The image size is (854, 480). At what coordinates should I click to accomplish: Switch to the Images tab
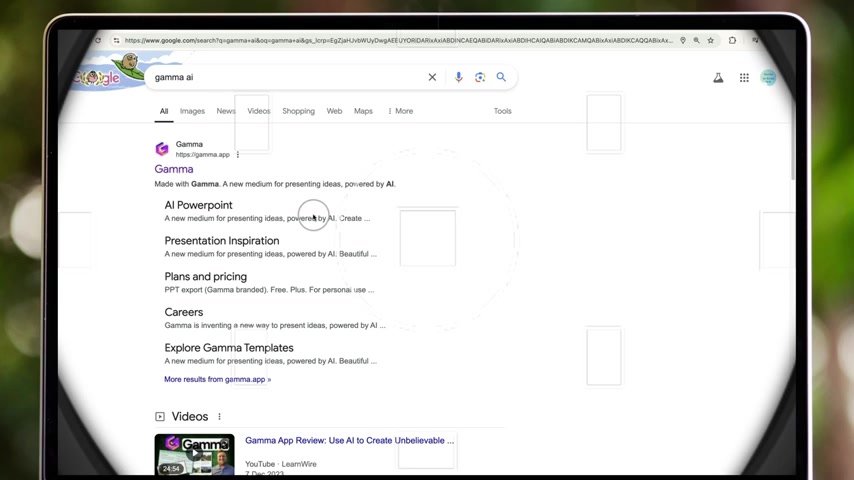point(192,111)
